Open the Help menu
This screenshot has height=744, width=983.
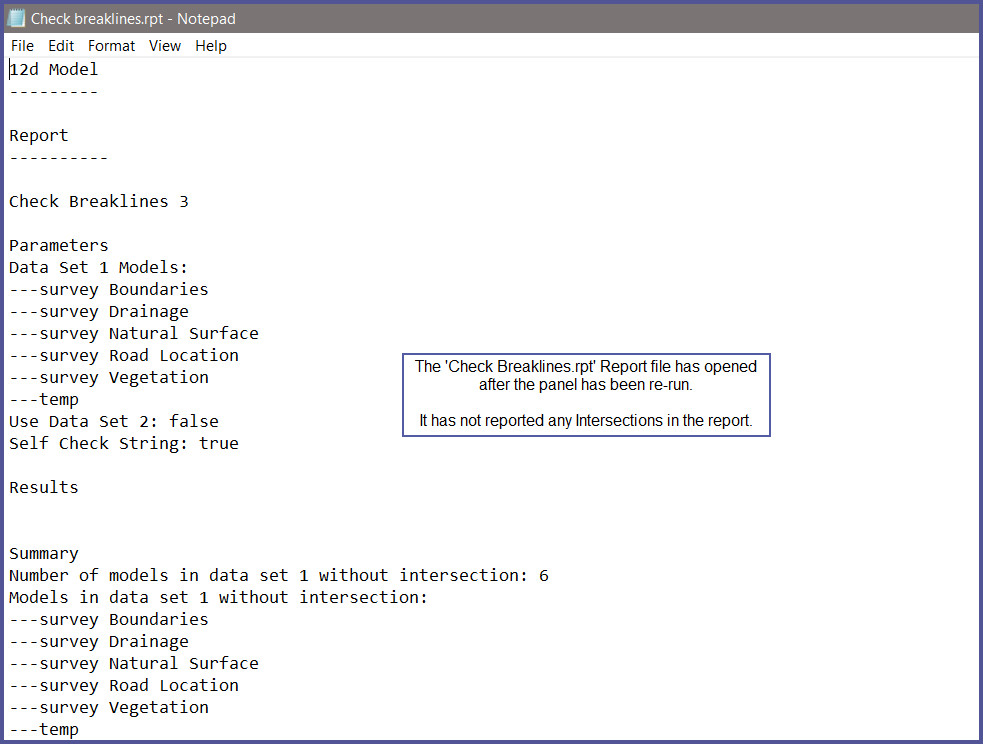pyautogui.click(x=211, y=46)
